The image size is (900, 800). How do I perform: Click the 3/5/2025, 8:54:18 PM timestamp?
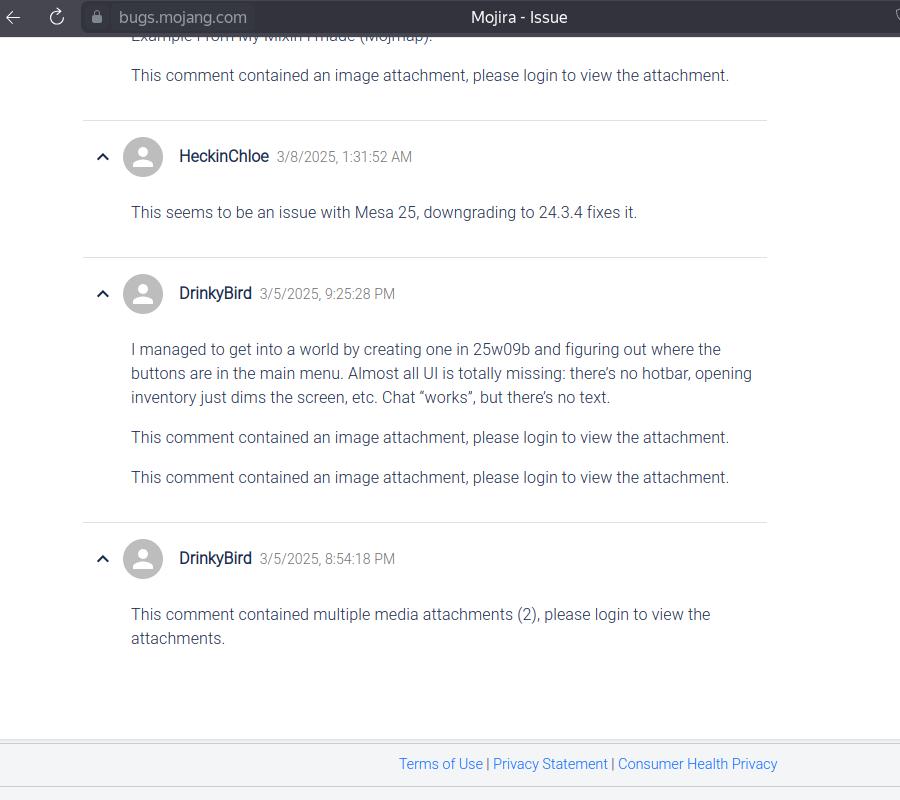[327, 559]
